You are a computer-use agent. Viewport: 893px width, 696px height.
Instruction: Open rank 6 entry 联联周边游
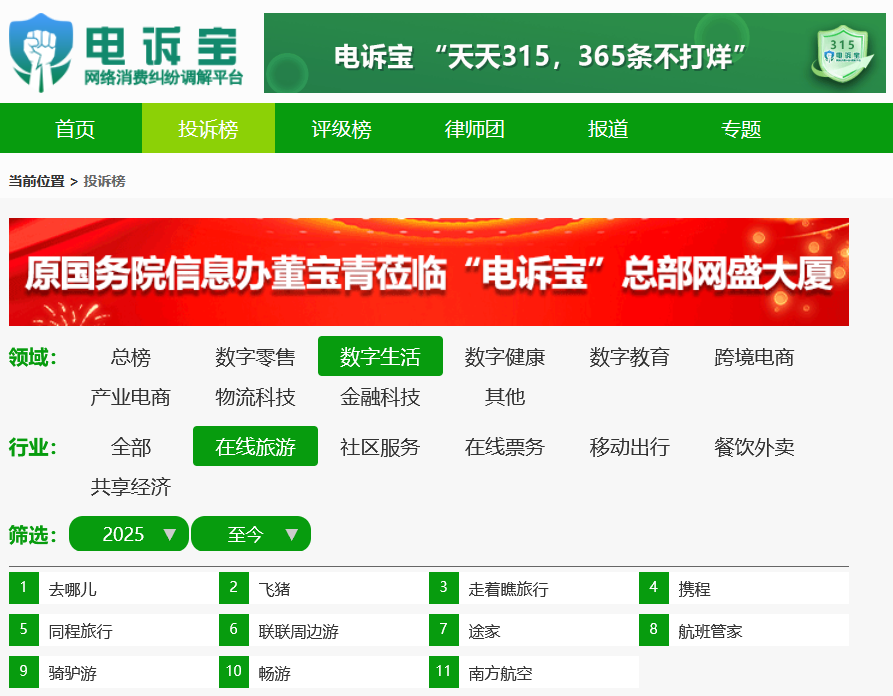click(x=323, y=631)
